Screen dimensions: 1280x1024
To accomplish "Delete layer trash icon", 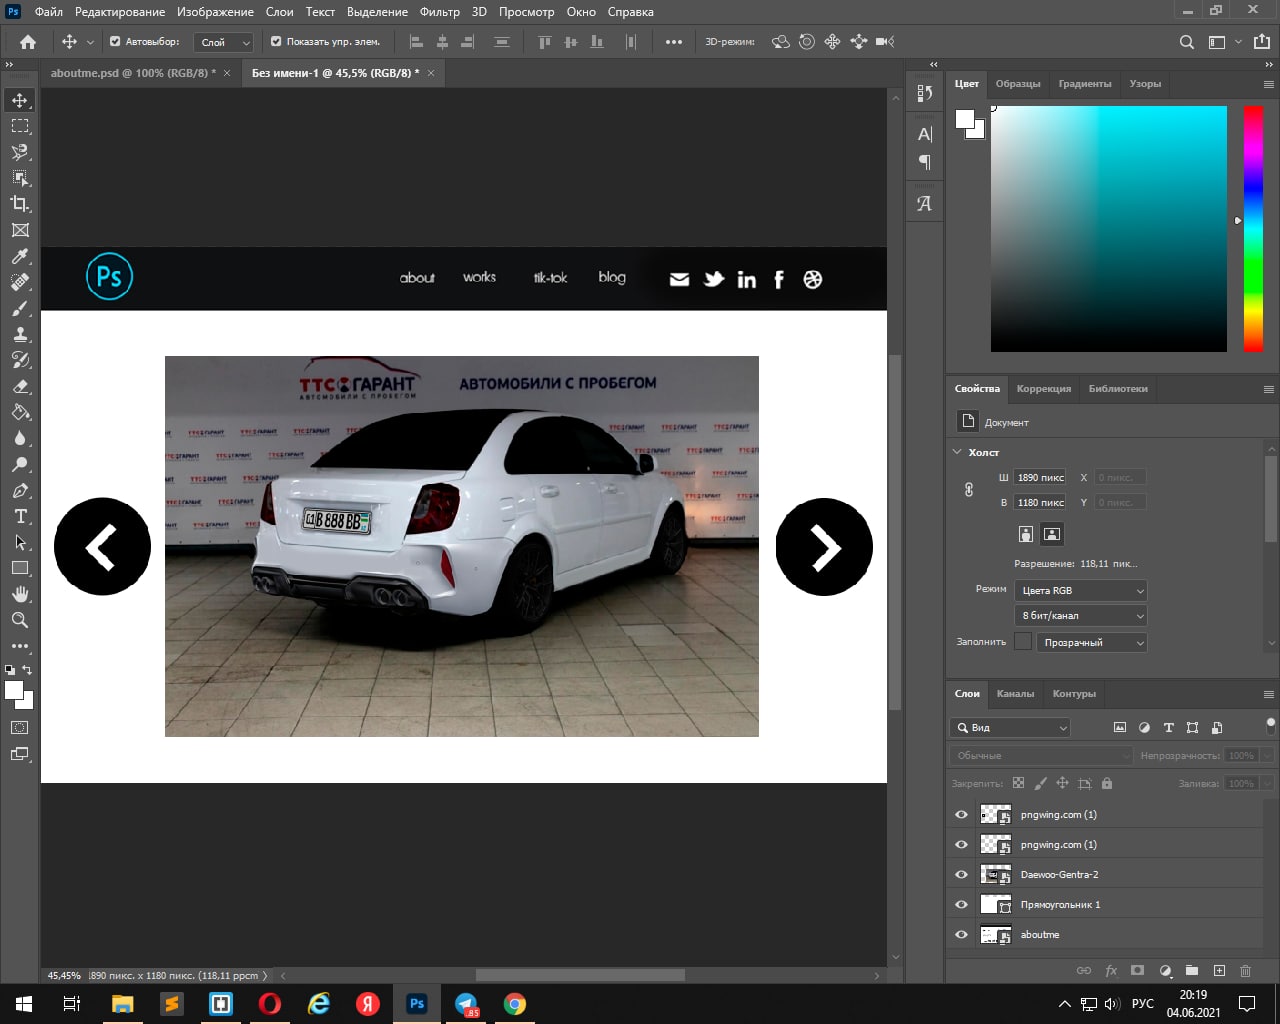I will click(1245, 970).
